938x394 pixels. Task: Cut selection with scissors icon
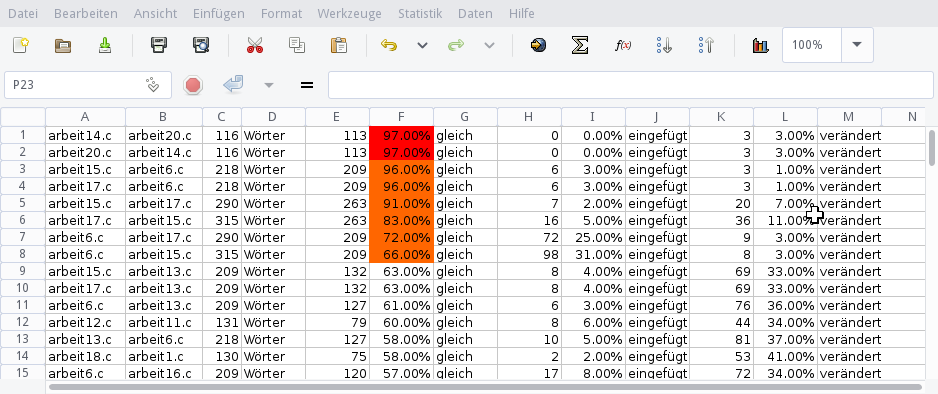255,45
